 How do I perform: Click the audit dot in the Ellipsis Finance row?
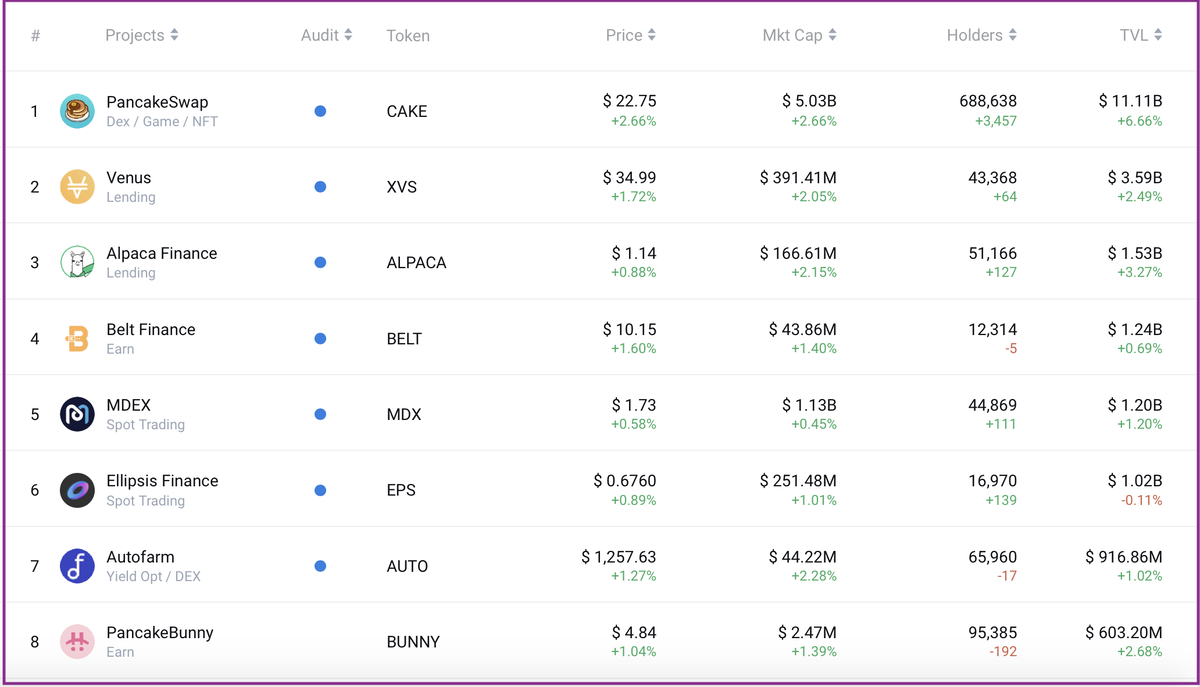(x=320, y=490)
